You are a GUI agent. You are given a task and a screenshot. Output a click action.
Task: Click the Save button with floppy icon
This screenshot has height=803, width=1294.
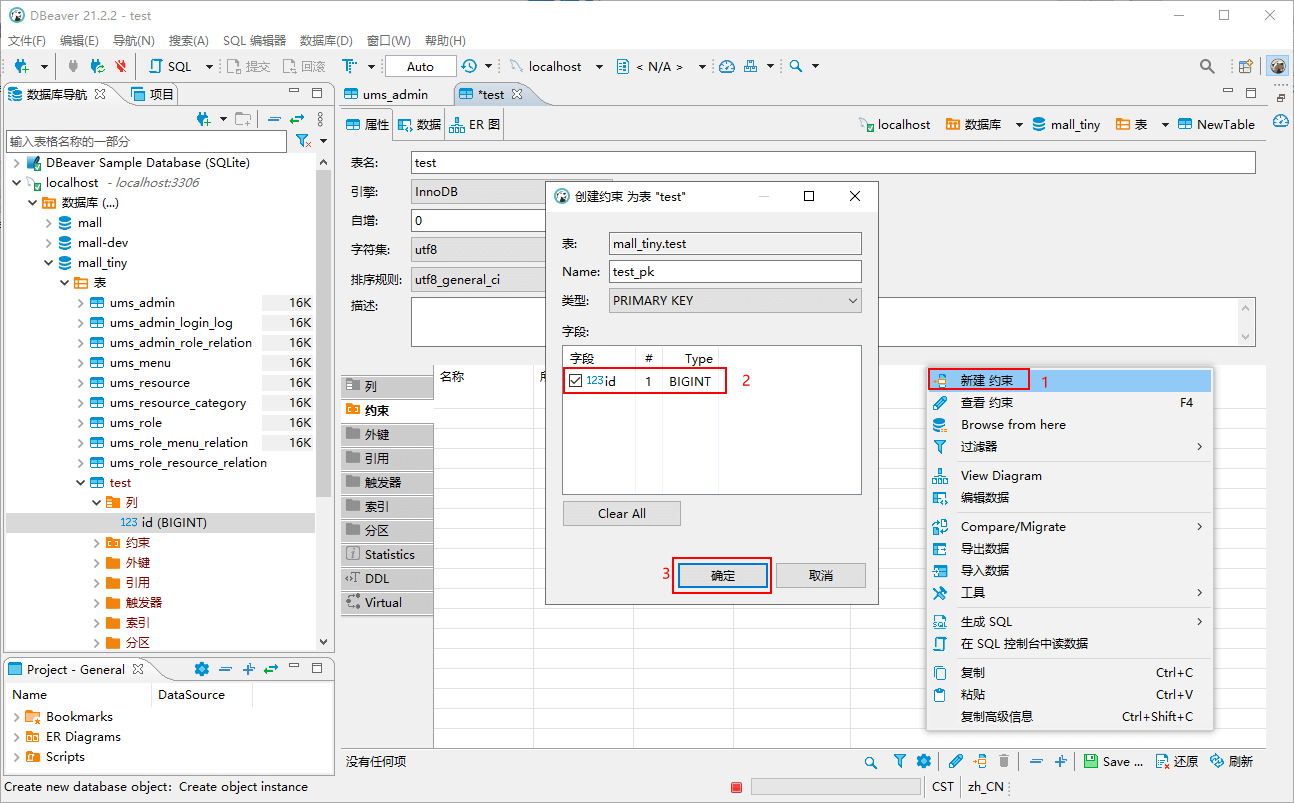pos(1114,761)
